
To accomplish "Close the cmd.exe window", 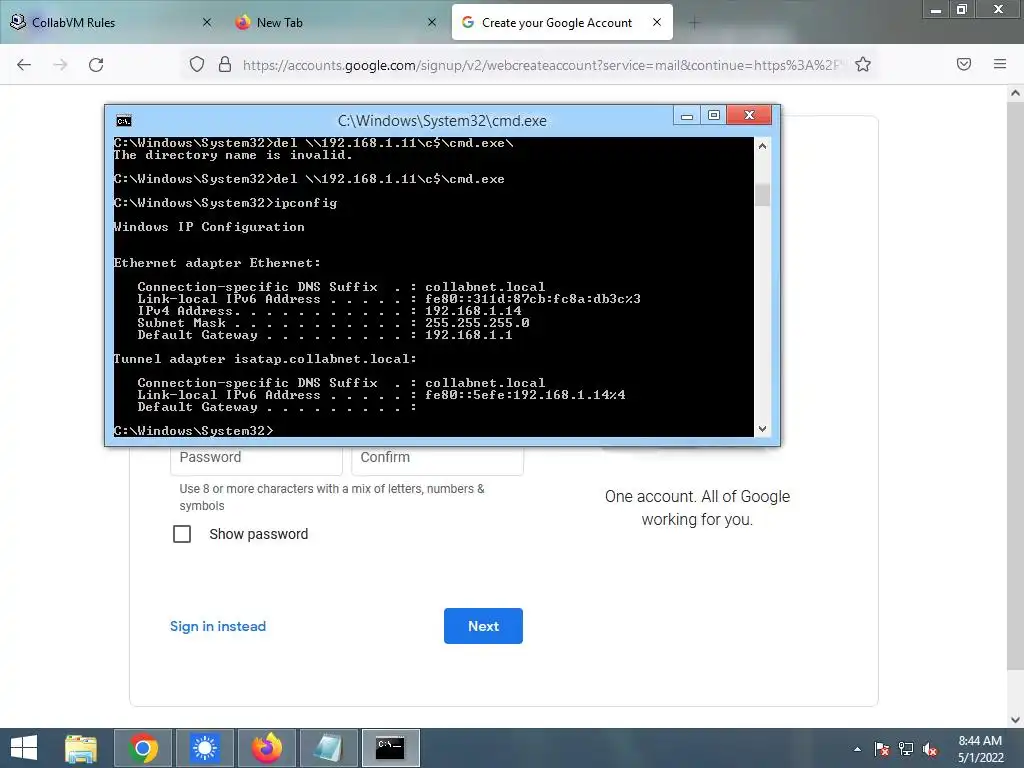I will click(x=749, y=116).
